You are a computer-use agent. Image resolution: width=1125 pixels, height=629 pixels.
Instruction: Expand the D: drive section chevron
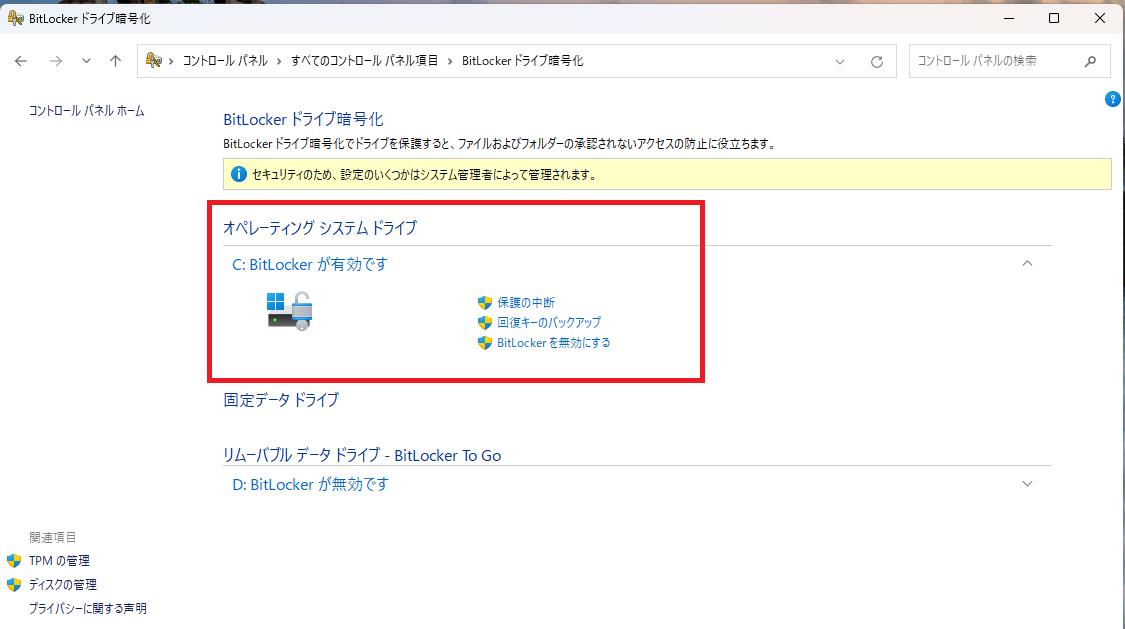point(1027,484)
